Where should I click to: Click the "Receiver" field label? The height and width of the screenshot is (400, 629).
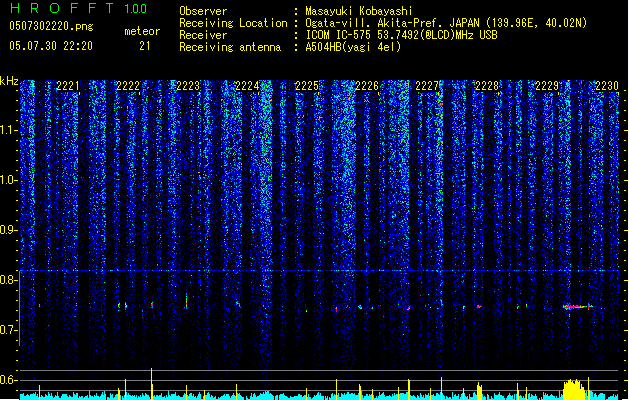tap(203, 35)
